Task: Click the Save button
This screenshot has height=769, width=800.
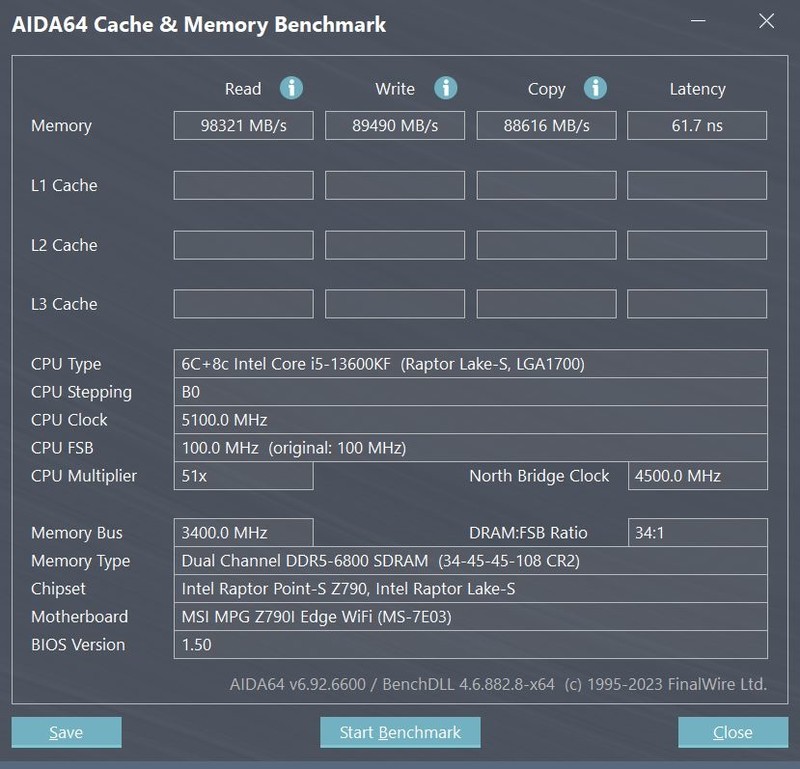Action: [x=66, y=732]
